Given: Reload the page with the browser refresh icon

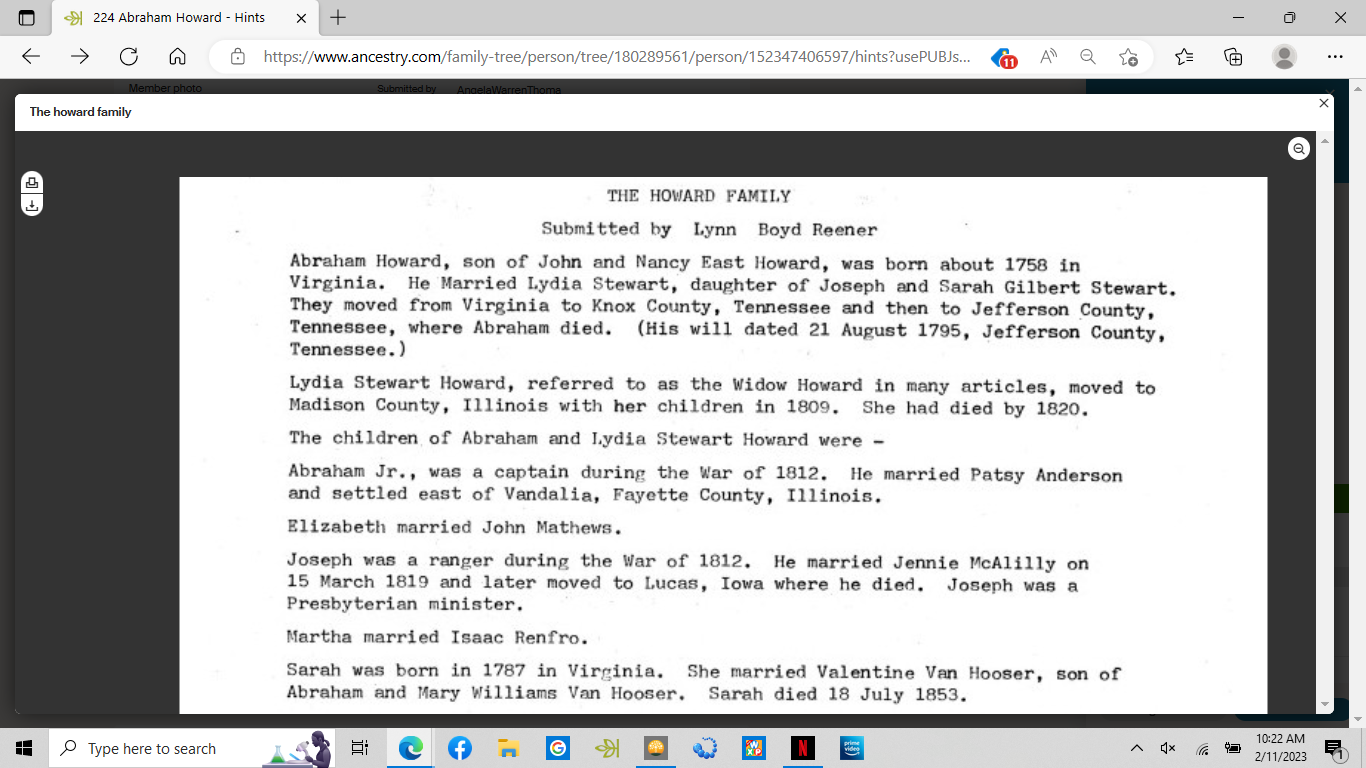Looking at the screenshot, I should (x=129, y=56).
